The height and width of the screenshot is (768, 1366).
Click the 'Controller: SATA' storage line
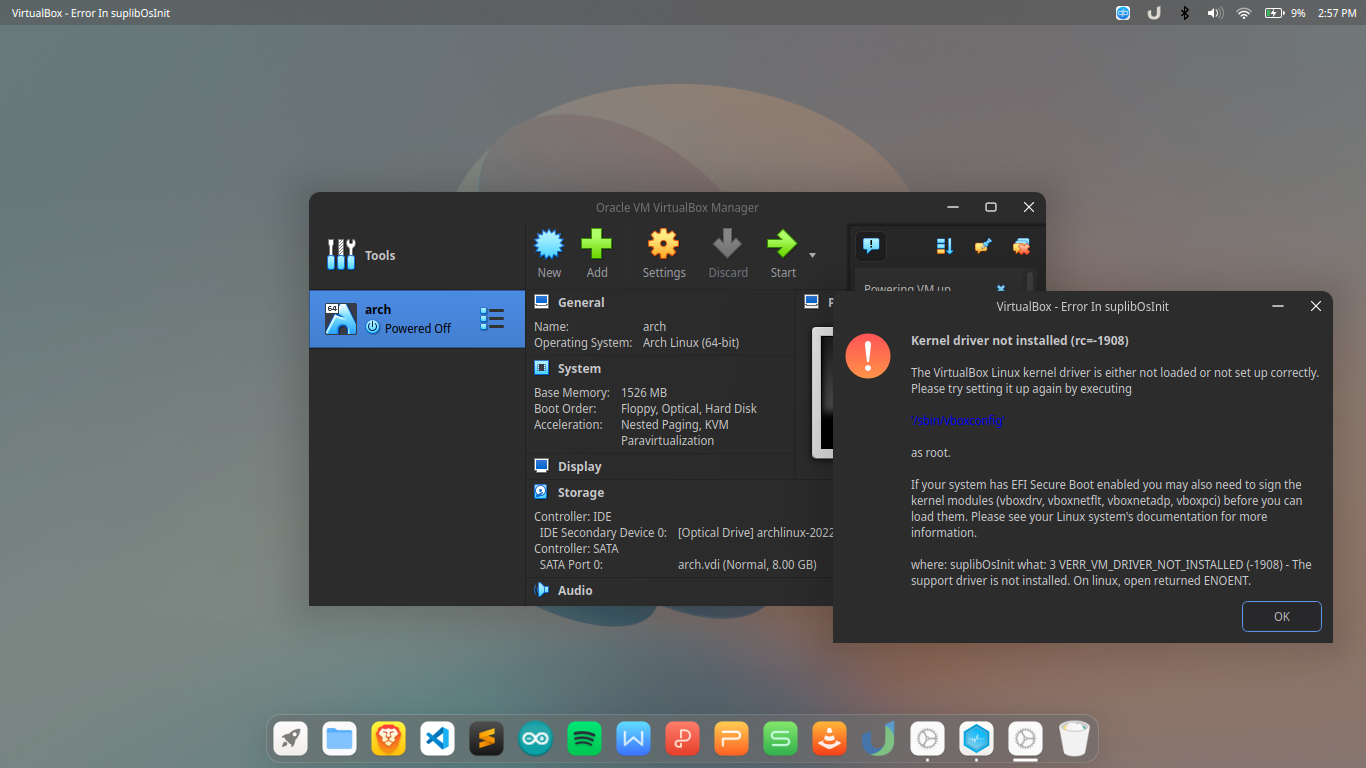576,549
